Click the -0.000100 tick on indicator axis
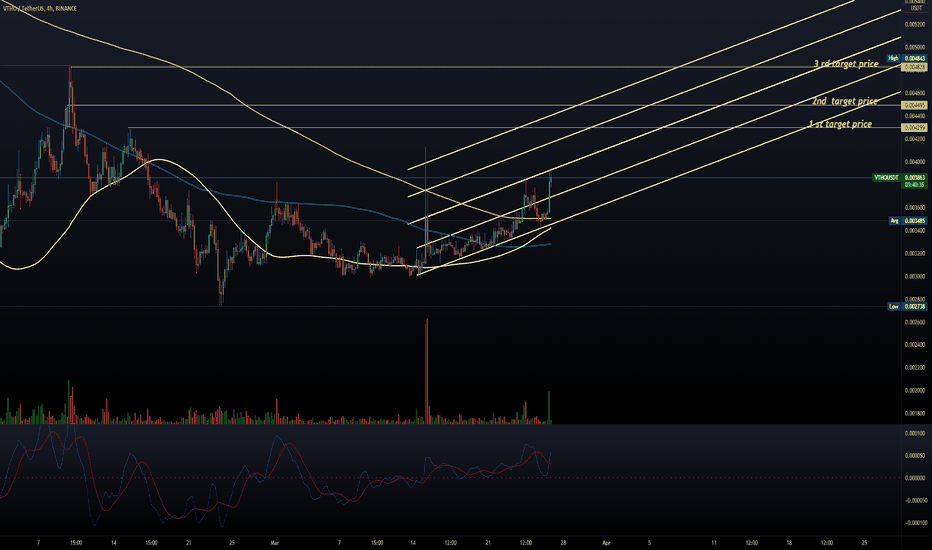Screen dimensions: 932x550 915,523
